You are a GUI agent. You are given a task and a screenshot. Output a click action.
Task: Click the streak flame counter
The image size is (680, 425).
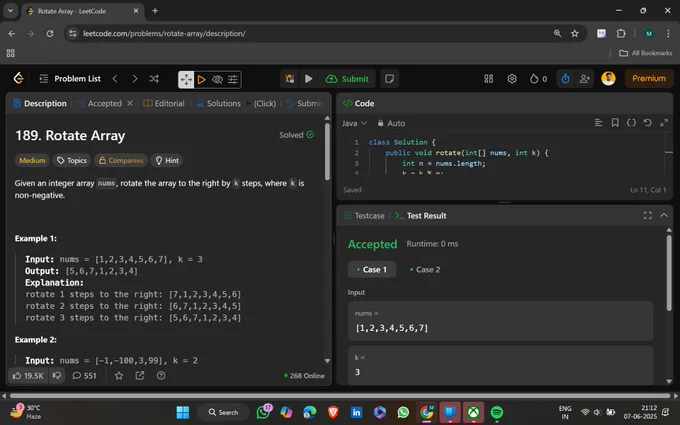[538, 78]
